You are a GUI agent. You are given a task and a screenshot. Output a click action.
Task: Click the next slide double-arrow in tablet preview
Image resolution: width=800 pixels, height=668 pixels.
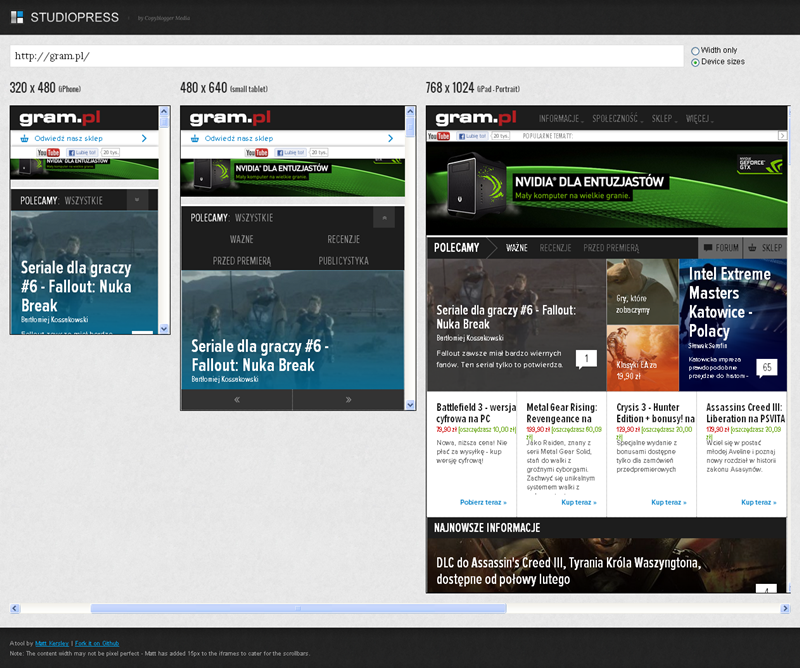pos(348,399)
